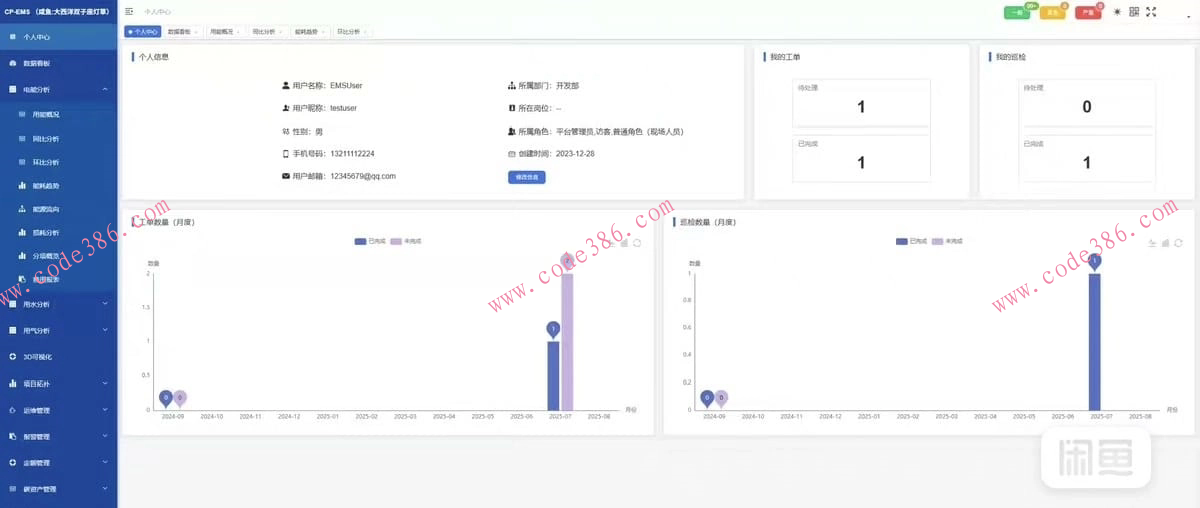The width and height of the screenshot is (1200, 508).
Task: Close the 数据看板 page tab
Action: [x=196, y=32]
